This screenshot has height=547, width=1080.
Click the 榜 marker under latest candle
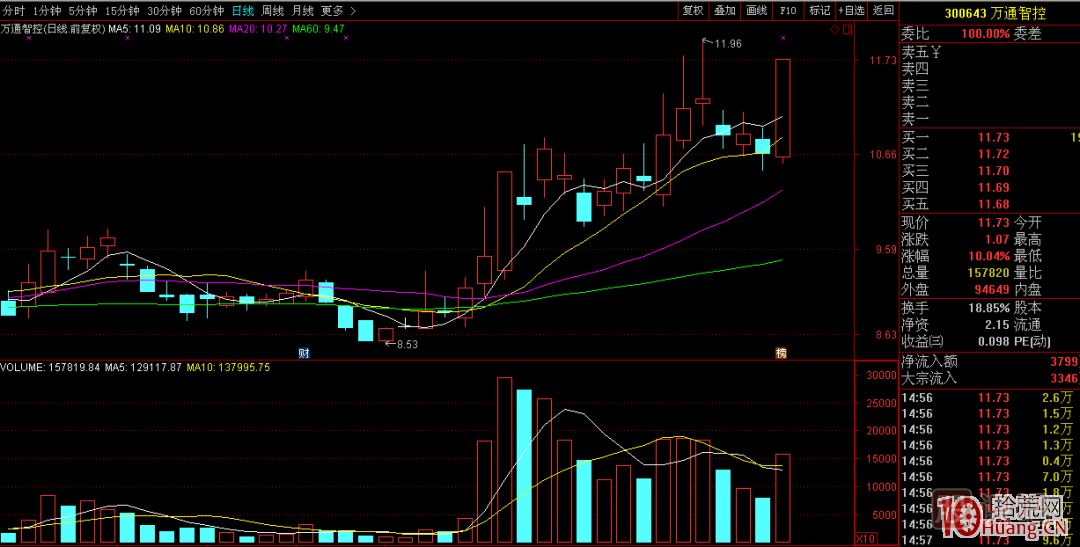click(x=782, y=353)
